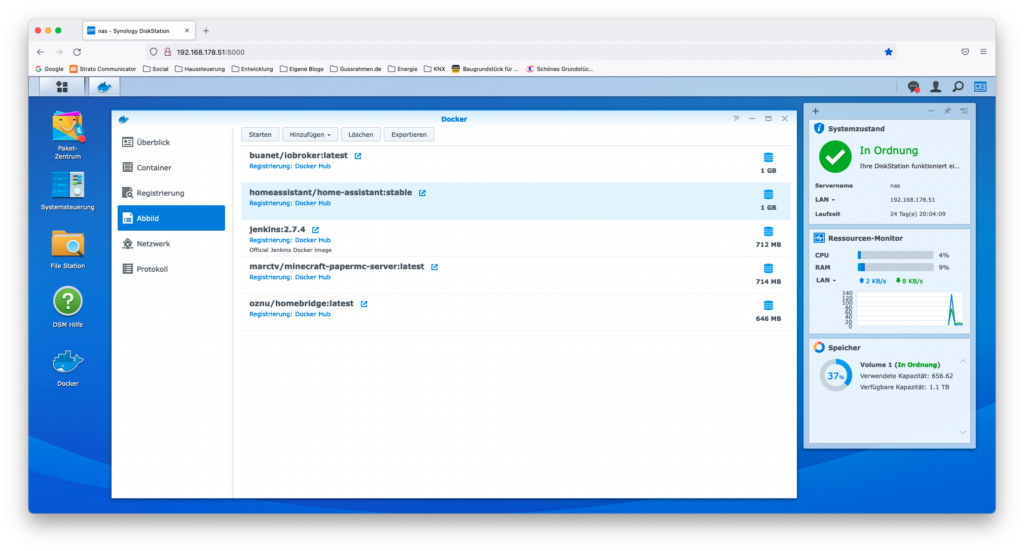The image size is (1024, 551).
Task: Launch File Station from the desktop
Action: (x=68, y=249)
